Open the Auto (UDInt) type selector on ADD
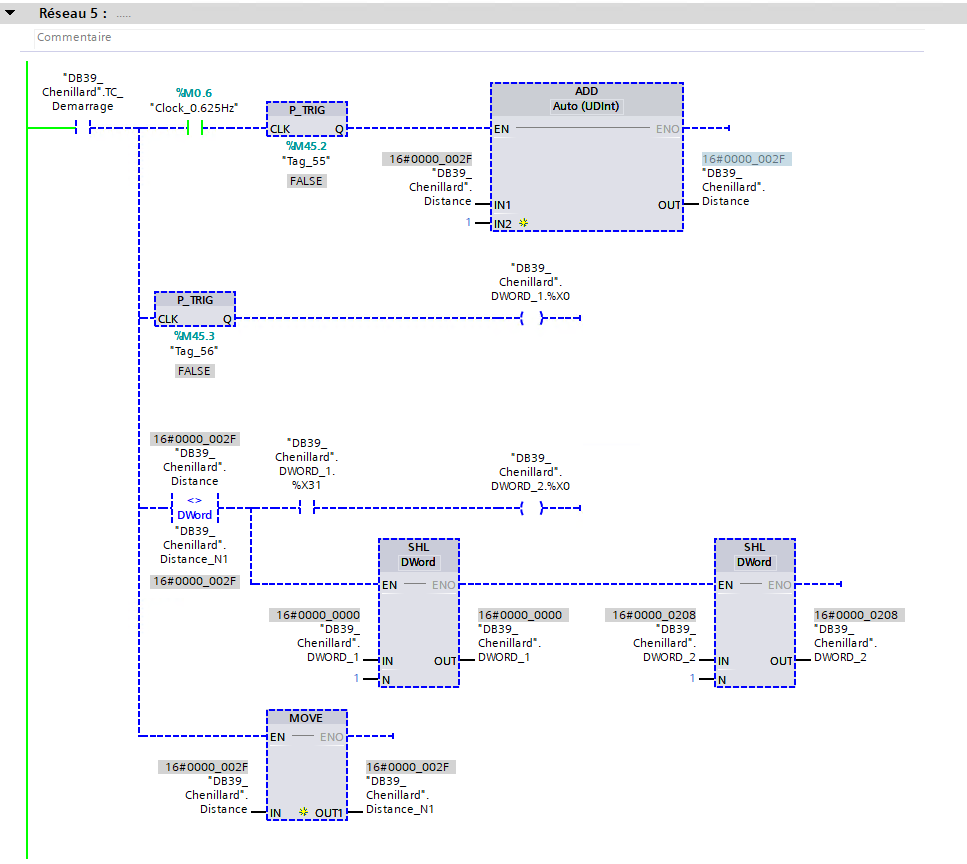 click(x=586, y=106)
